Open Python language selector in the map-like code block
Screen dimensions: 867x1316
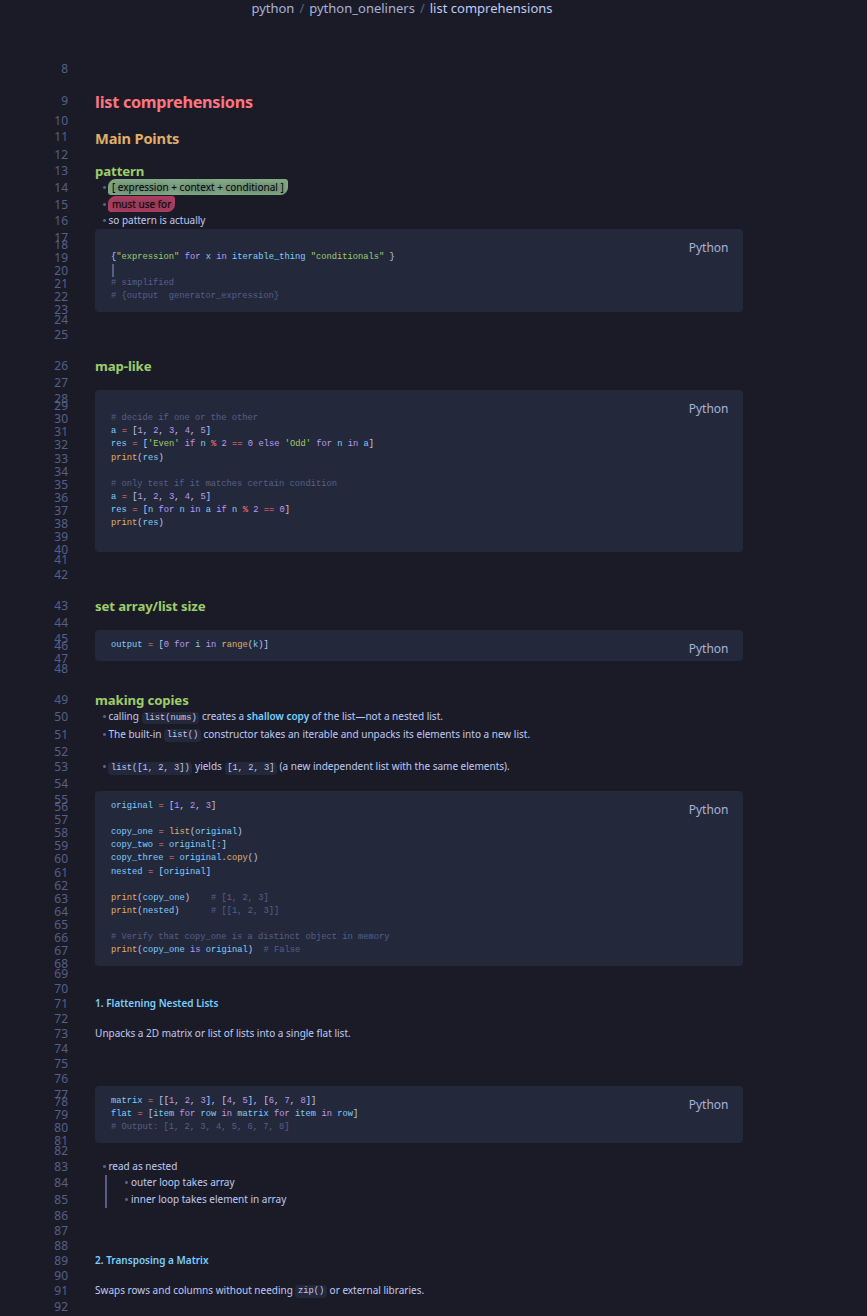[708, 409]
